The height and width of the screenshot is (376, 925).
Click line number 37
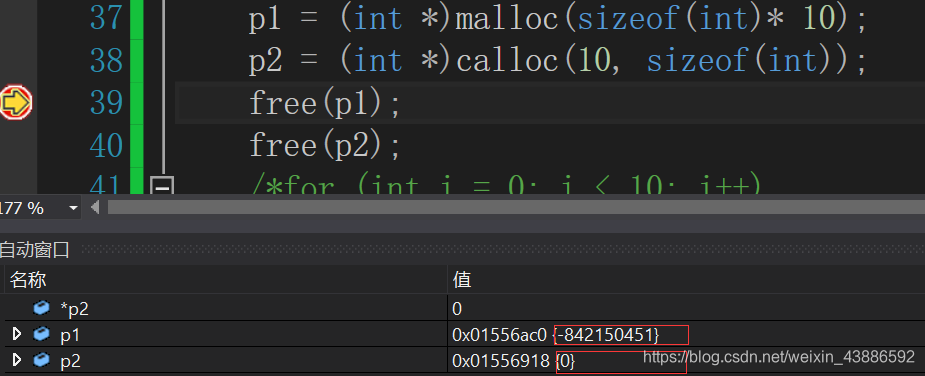coord(106,19)
